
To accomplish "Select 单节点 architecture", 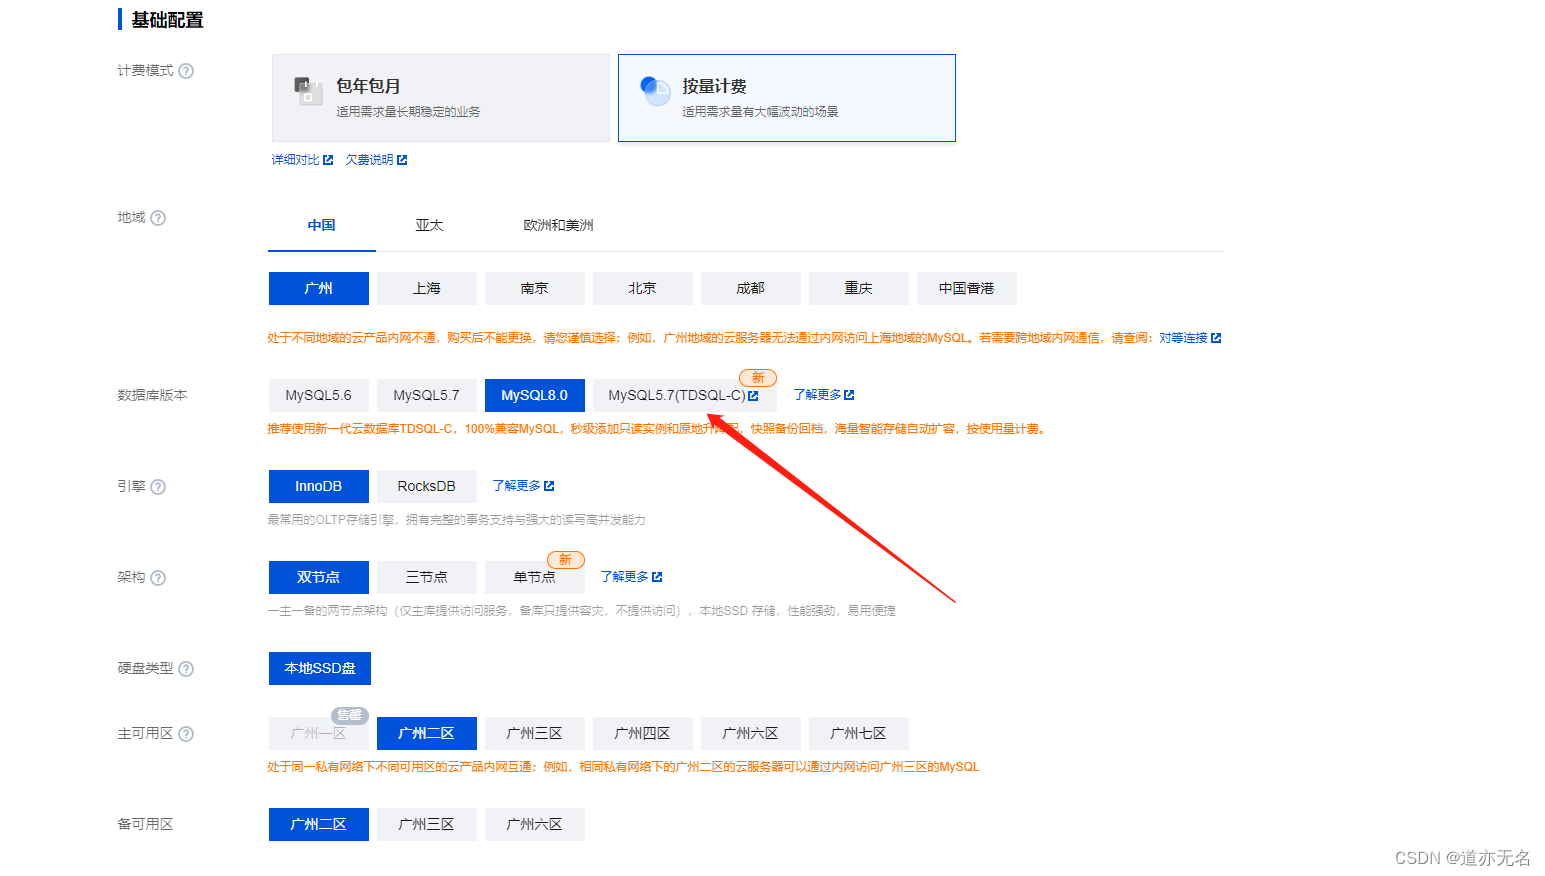I will click(535, 577).
